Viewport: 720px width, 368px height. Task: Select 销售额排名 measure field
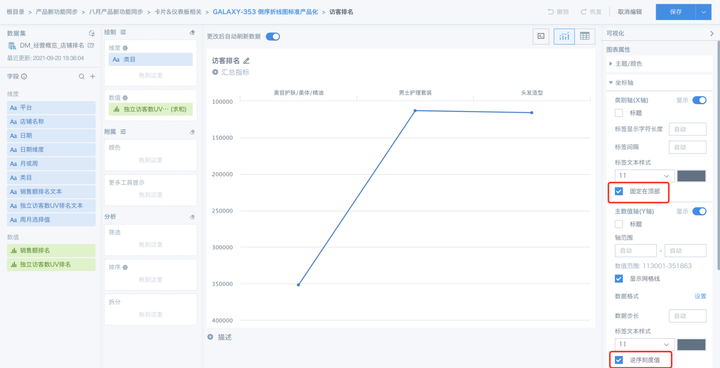point(51,250)
